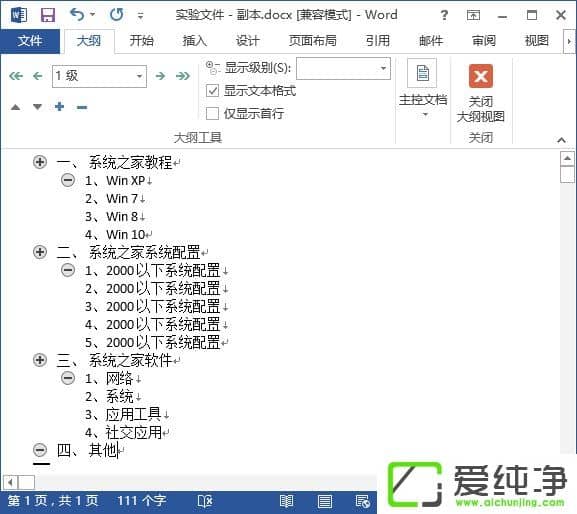Screen dimensions: 577x514
Task: Promote to Heading 1 double-left arrow
Action: point(16,76)
